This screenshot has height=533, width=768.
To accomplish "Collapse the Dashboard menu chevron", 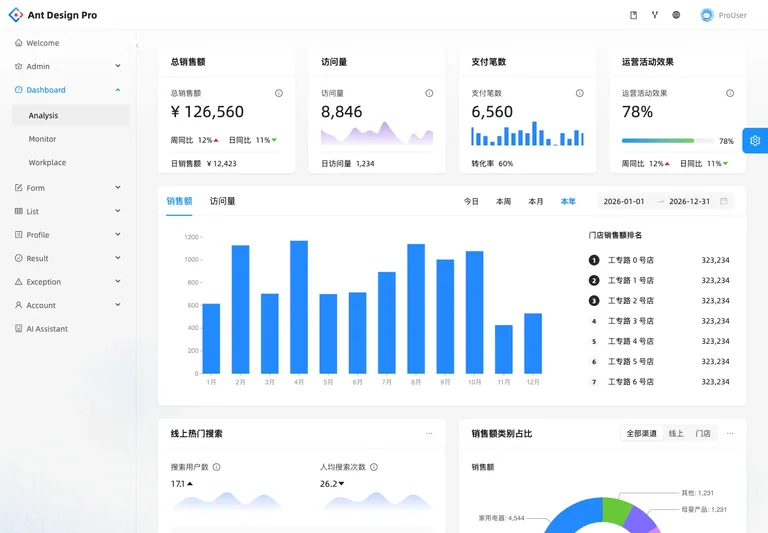I will click(118, 90).
